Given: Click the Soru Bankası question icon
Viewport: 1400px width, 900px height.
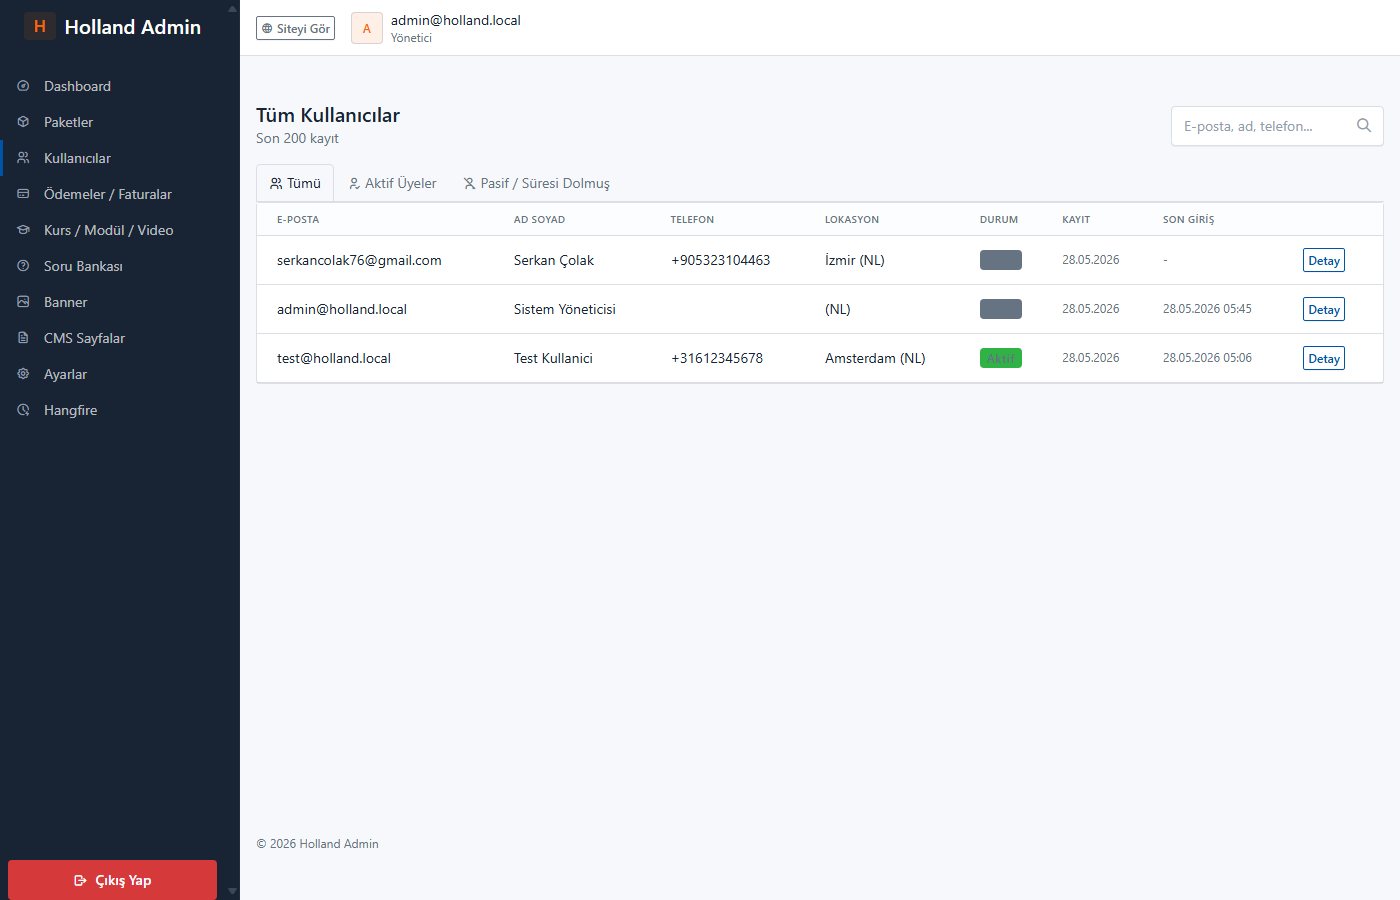Looking at the screenshot, I should pos(23,266).
